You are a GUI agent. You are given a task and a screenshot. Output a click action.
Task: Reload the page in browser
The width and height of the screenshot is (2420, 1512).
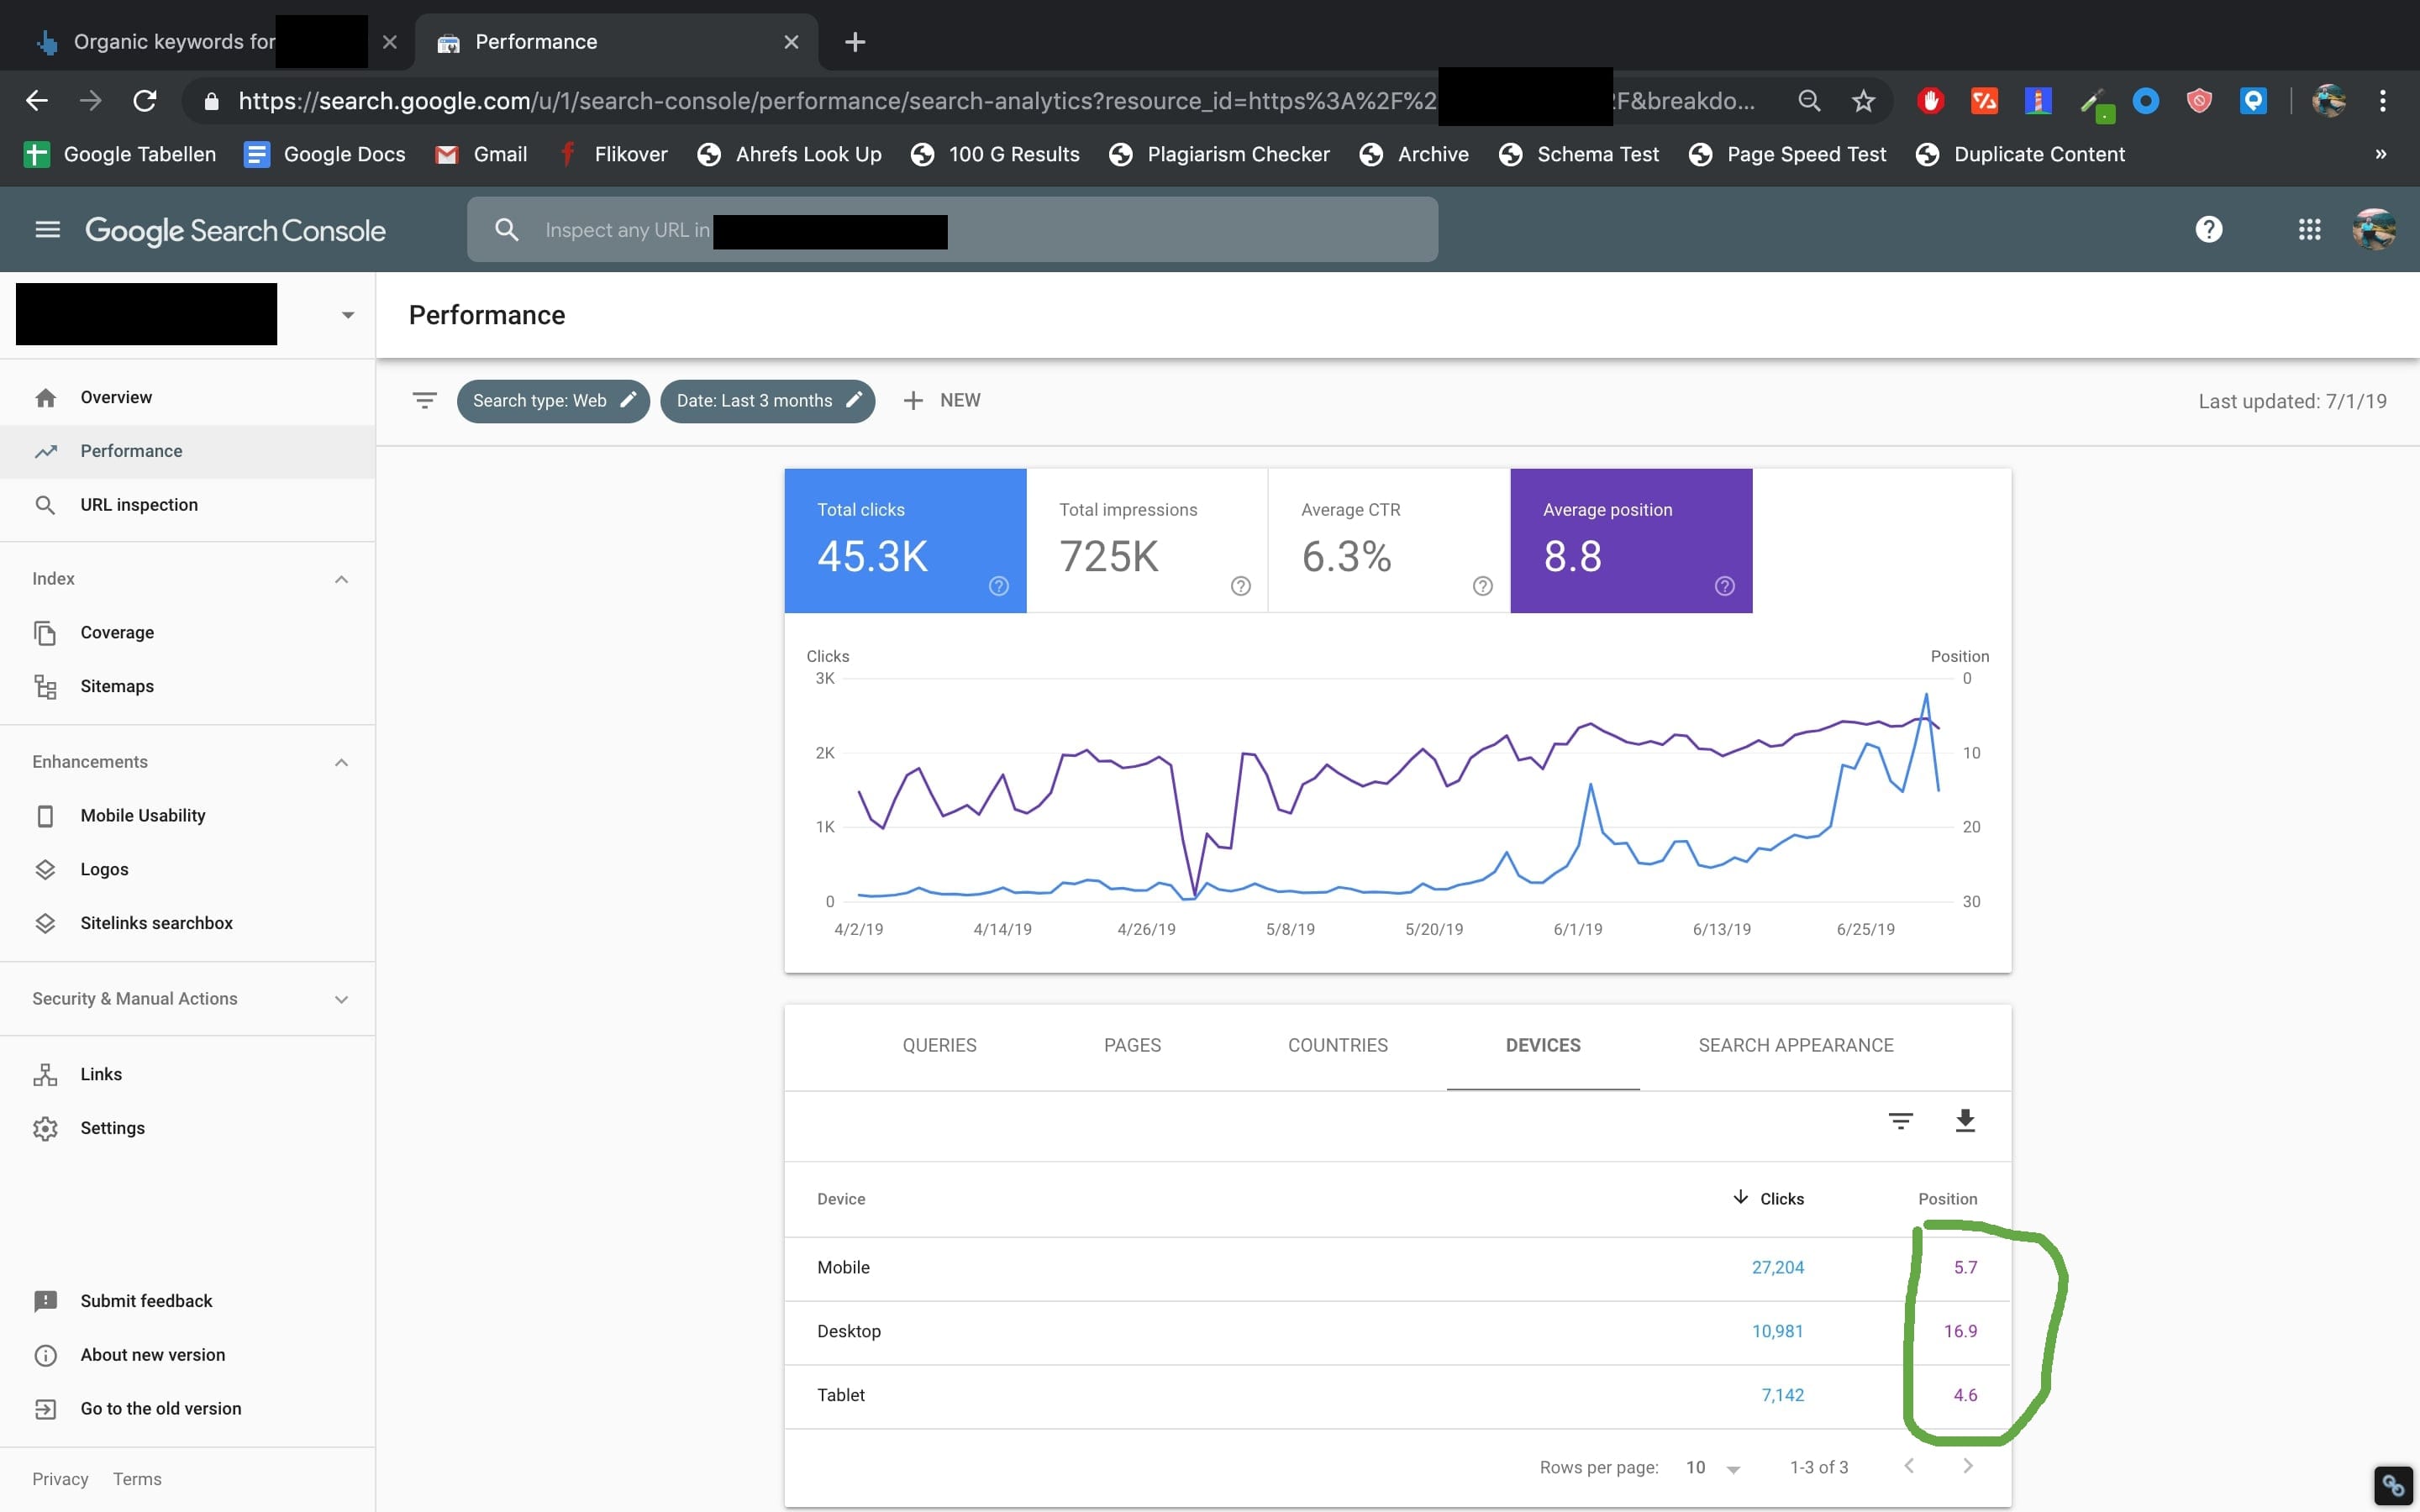tap(145, 101)
